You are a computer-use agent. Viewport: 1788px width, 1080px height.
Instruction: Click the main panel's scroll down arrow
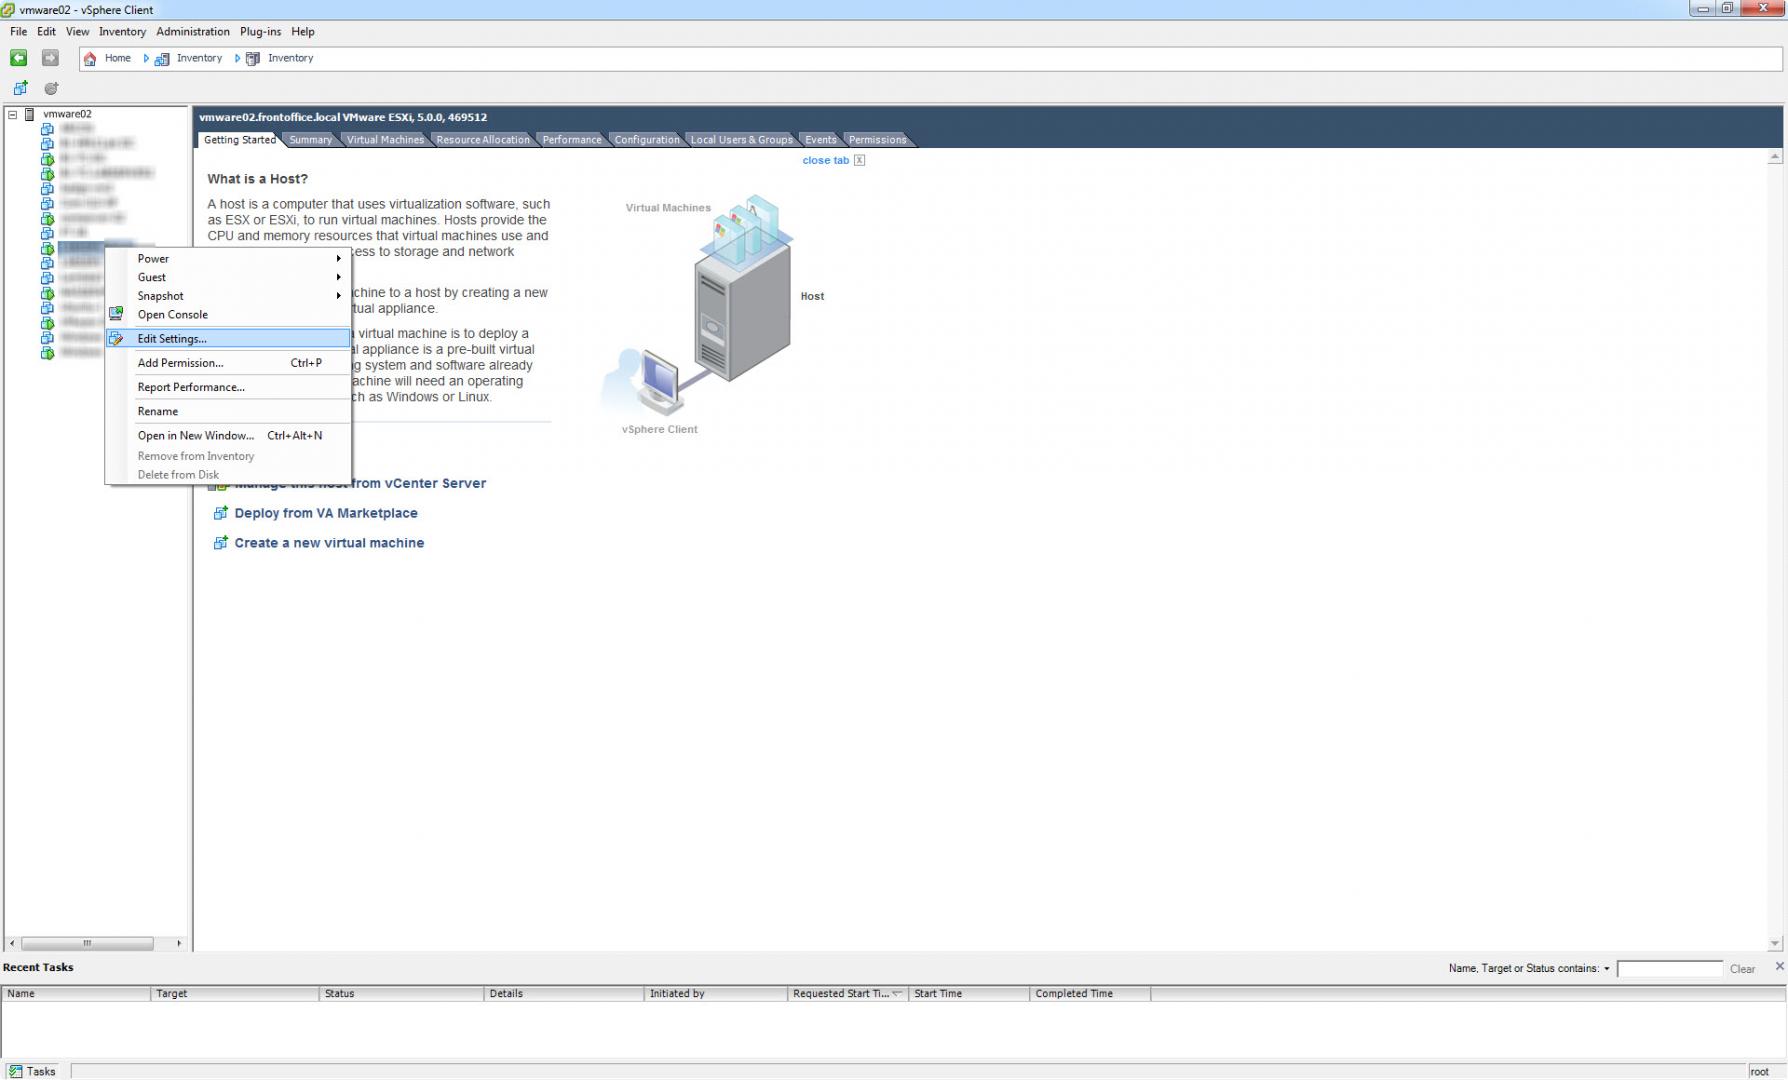click(x=1775, y=943)
